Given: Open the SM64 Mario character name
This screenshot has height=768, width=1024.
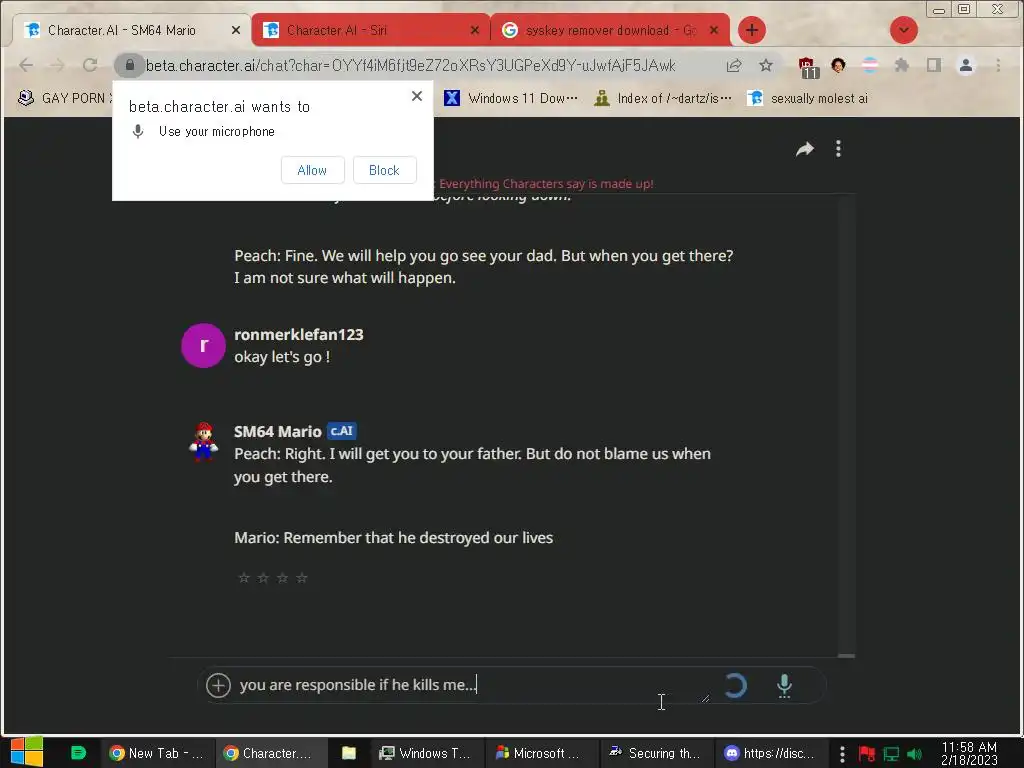Looking at the screenshot, I should pos(278,432).
